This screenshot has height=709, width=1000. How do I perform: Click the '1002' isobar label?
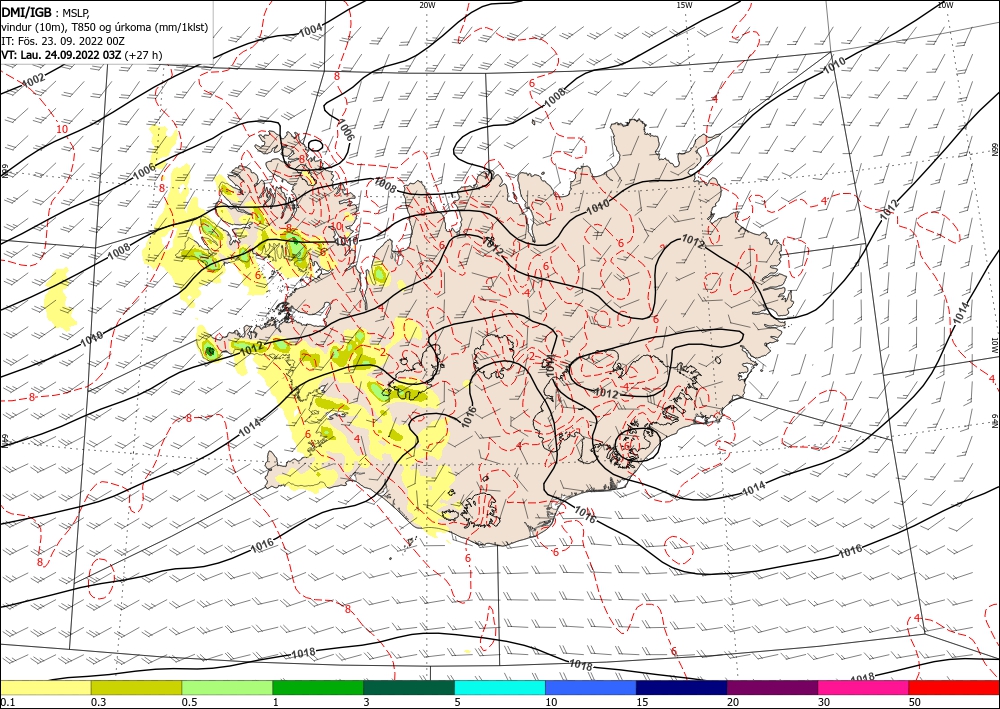(x=33, y=80)
